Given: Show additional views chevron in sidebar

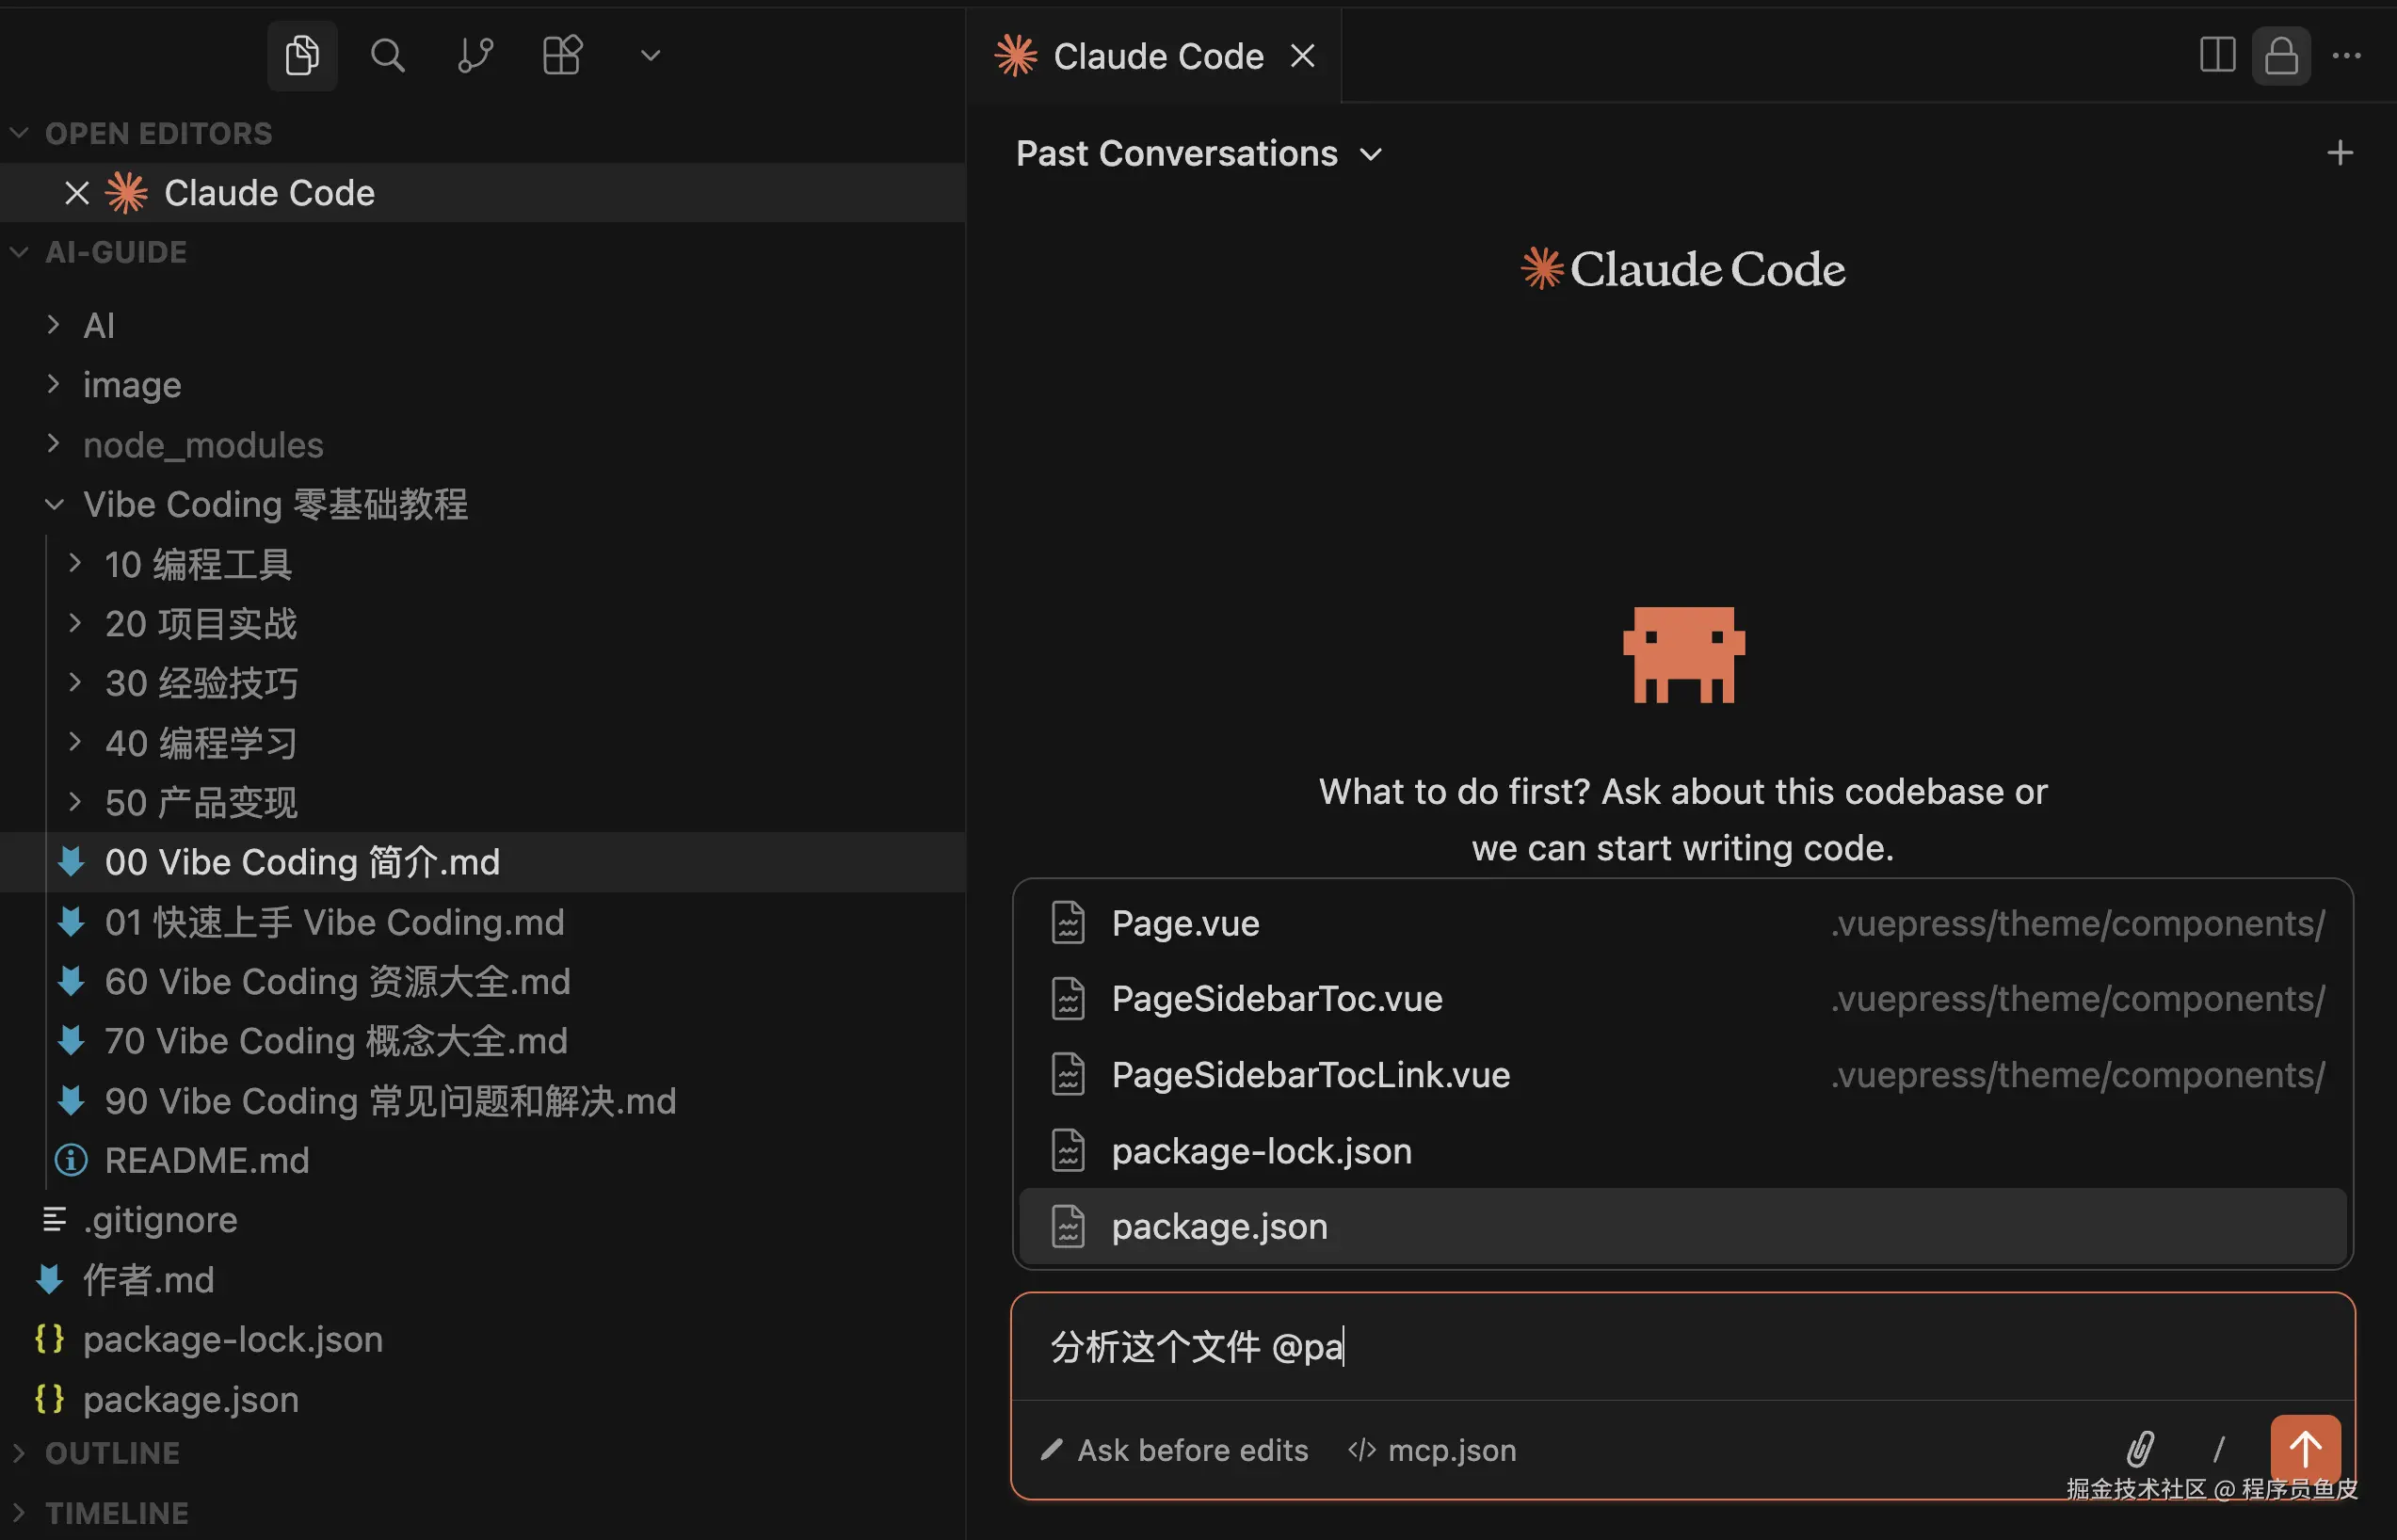Looking at the screenshot, I should 650,55.
